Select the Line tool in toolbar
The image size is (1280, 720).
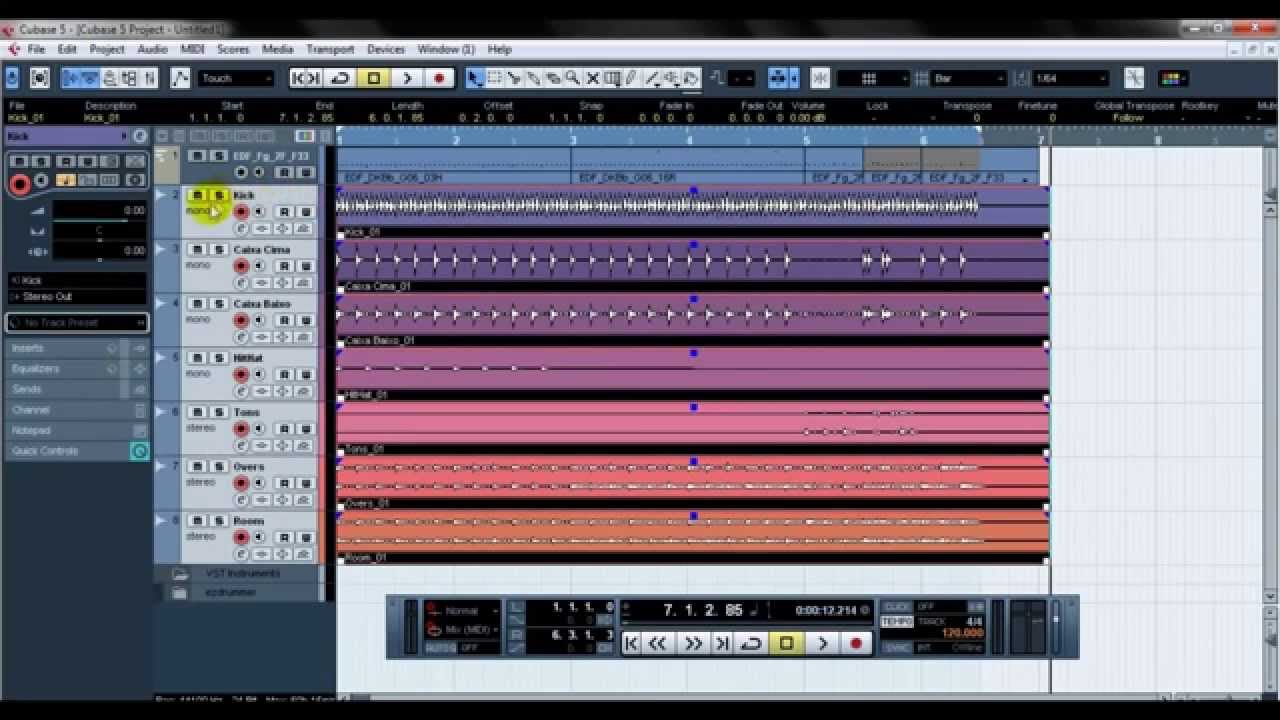(x=652, y=78)
